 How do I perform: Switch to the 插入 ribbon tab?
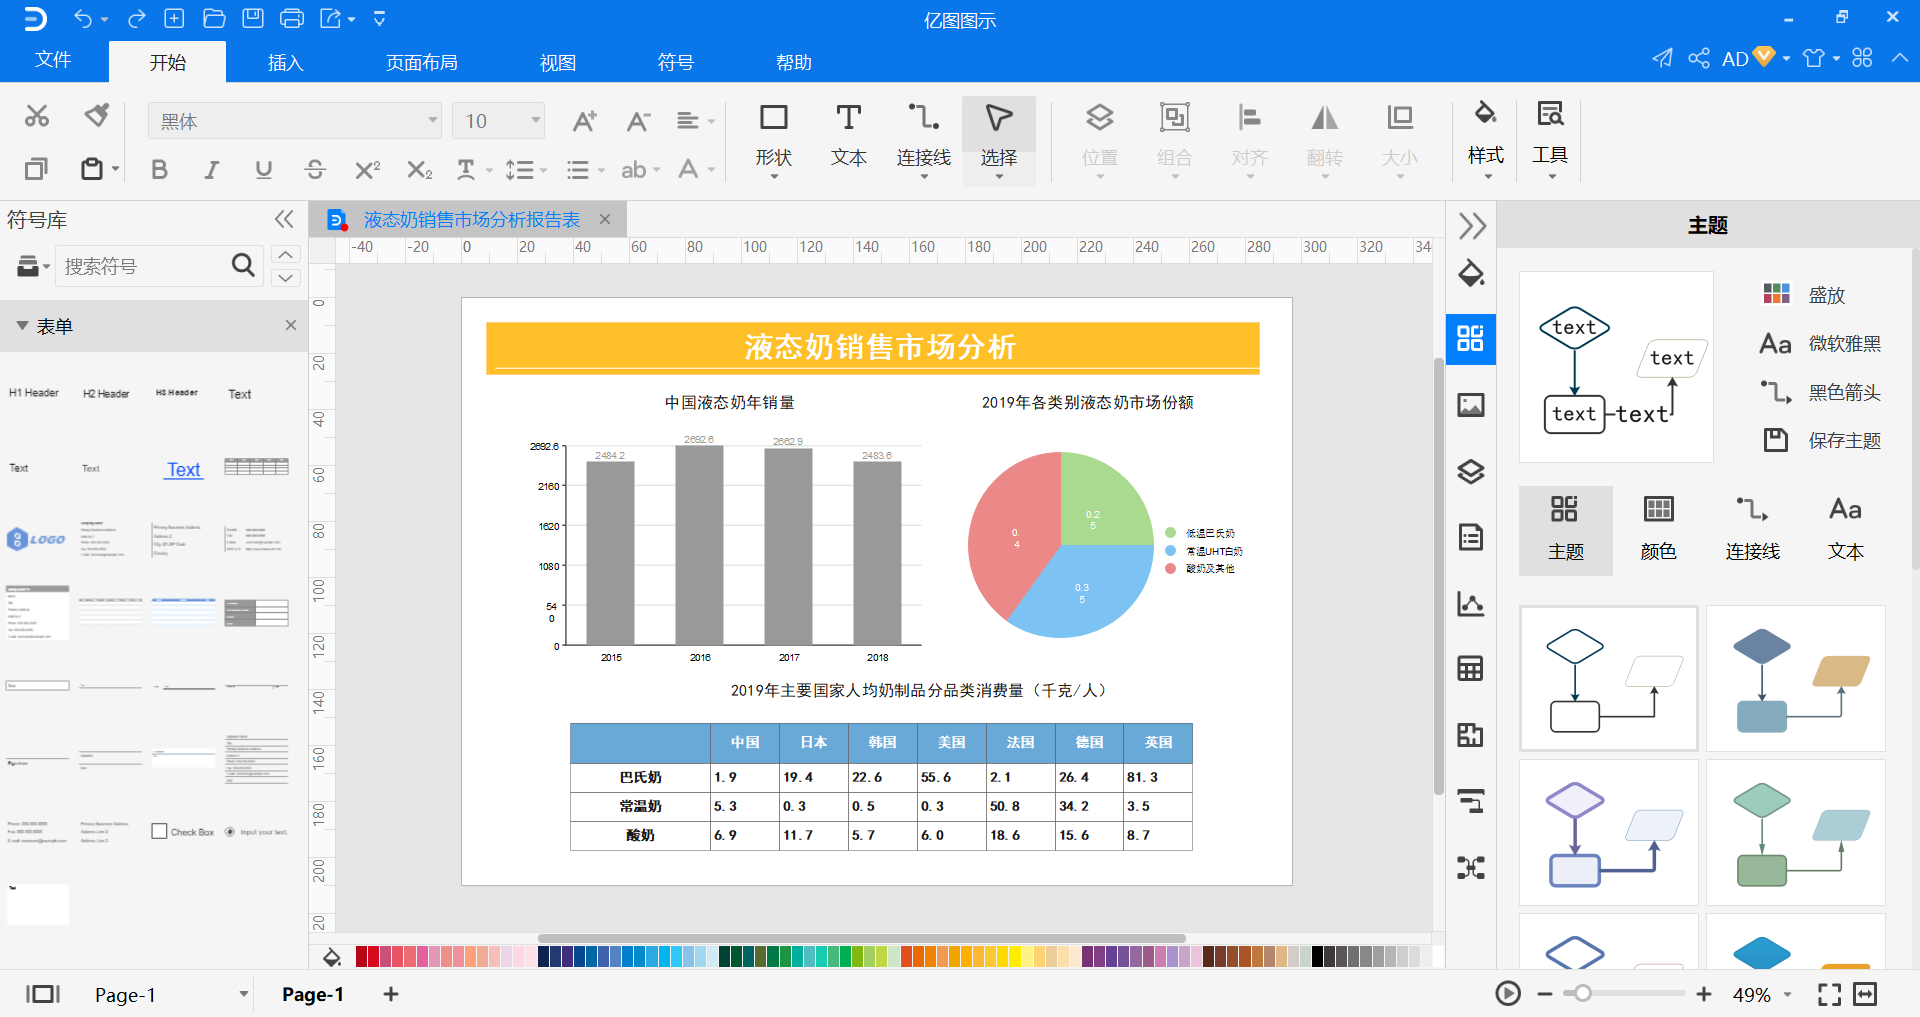pyautogui.click(x=285, y=62)
